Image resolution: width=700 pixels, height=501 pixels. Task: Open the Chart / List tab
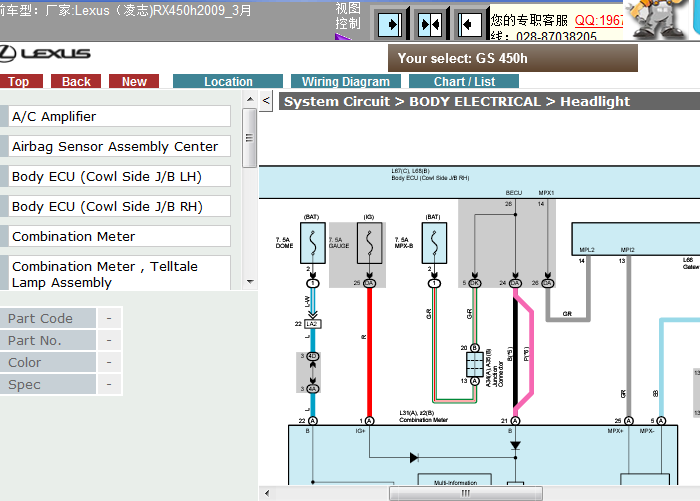pyautogui.click(x=464, y=81)
